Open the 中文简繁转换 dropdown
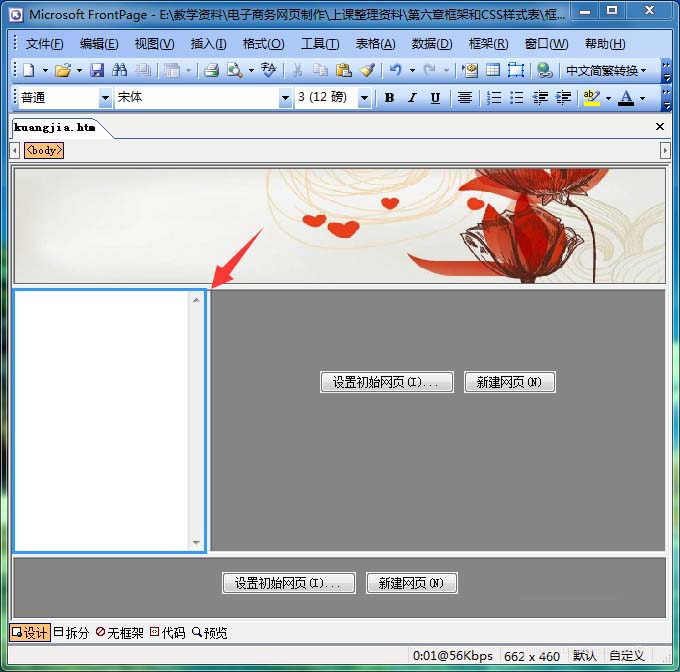Viewport: 680px width, 672px height. 606,70
